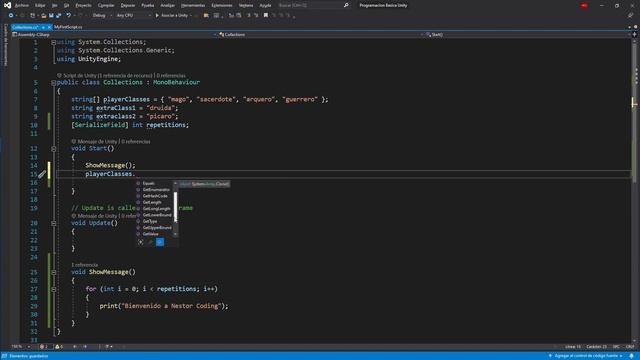Select GetHashCode in the IntelliSense list
This screenshot has width=640, height=360.
pyautogui.click(x=155, y=196)
